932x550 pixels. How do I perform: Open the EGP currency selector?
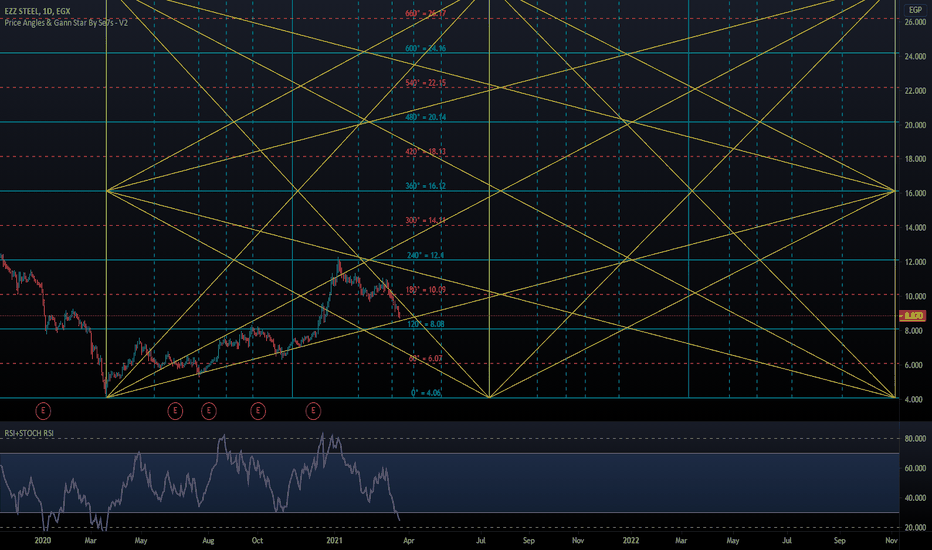point(915,10)
